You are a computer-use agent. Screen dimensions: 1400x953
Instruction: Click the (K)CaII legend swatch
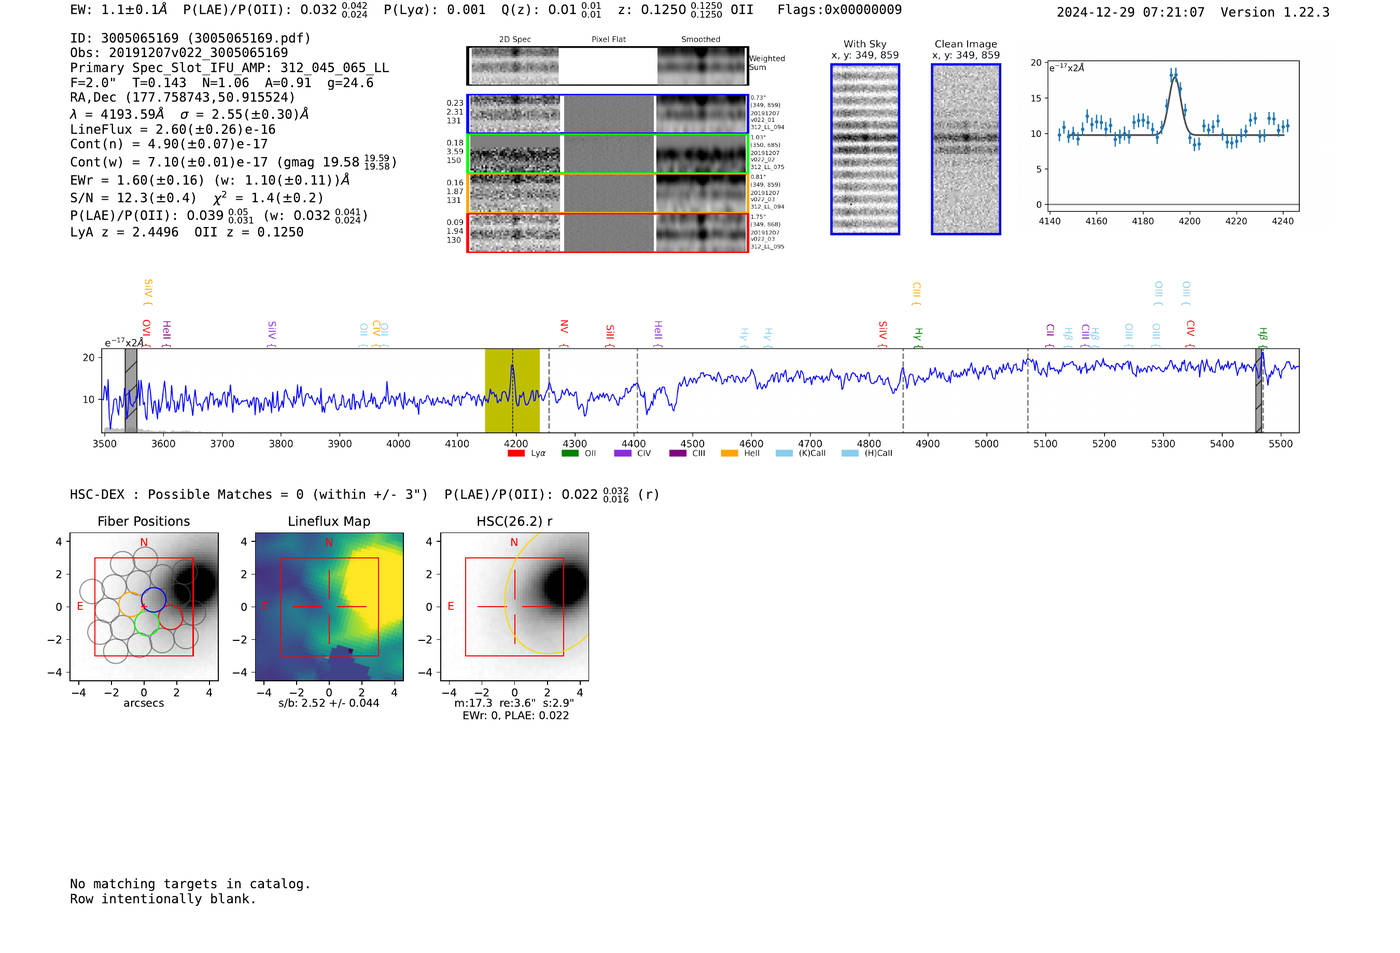click(x=784, y=453)
